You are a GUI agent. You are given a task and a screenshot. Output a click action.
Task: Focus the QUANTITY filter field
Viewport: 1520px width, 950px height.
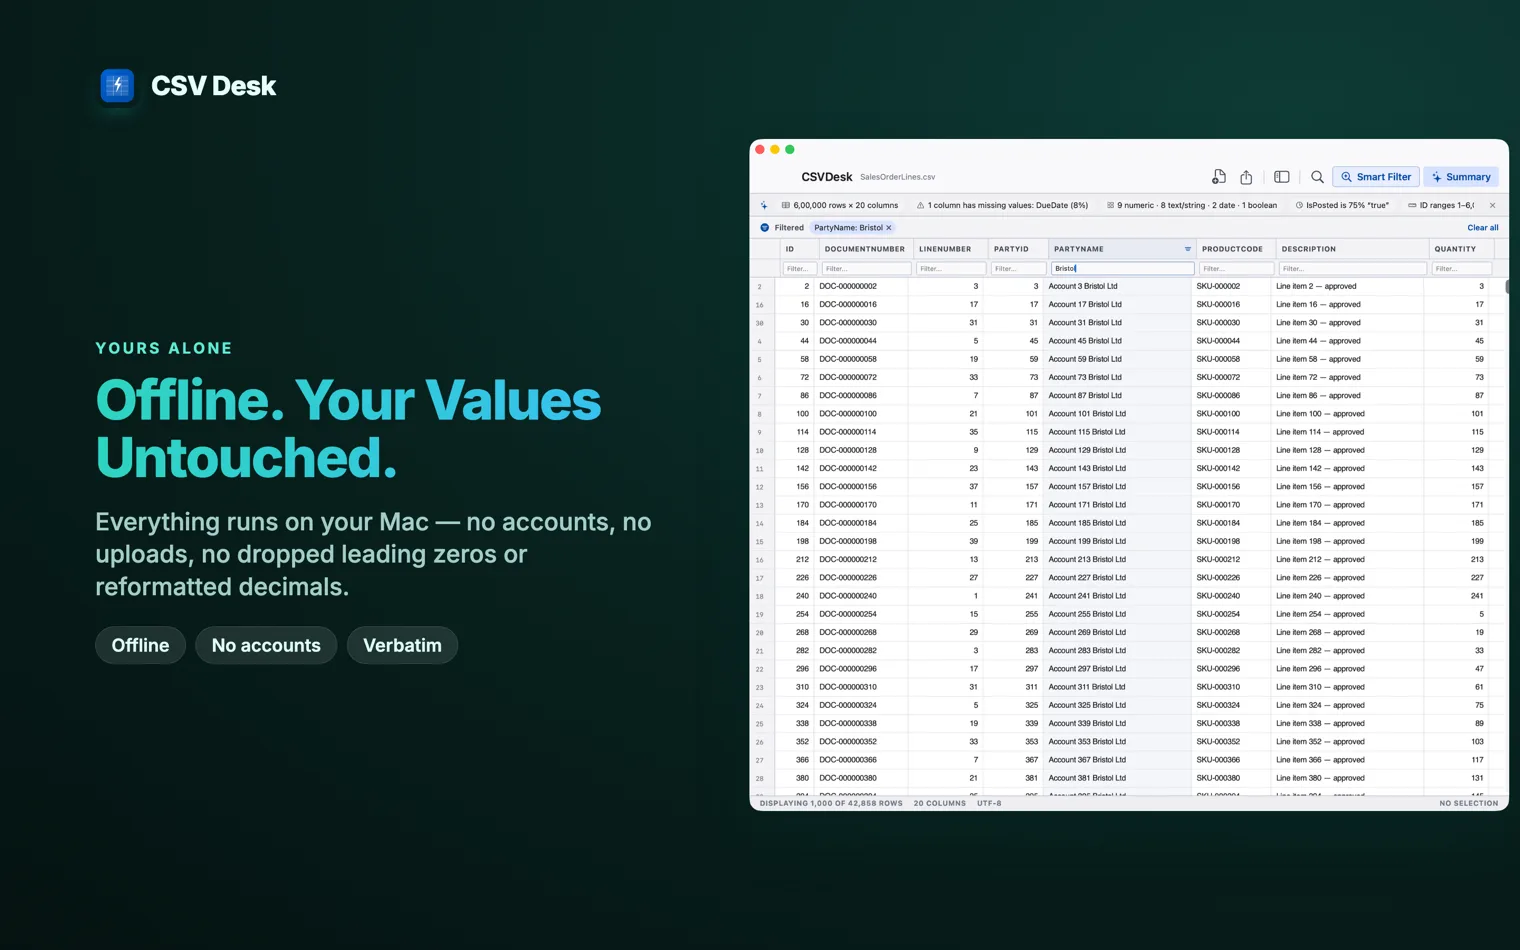coord(1462,268)
